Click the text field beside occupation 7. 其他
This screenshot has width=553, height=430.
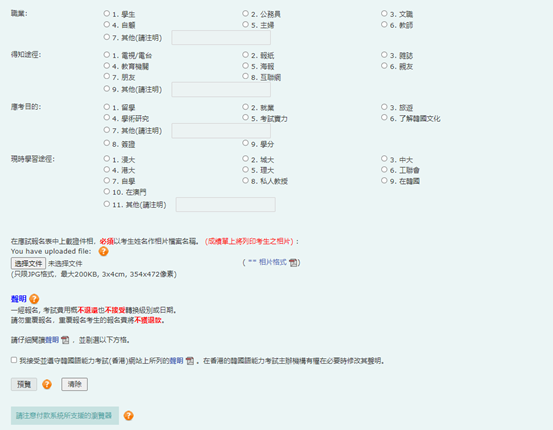(x=221, y=37)
